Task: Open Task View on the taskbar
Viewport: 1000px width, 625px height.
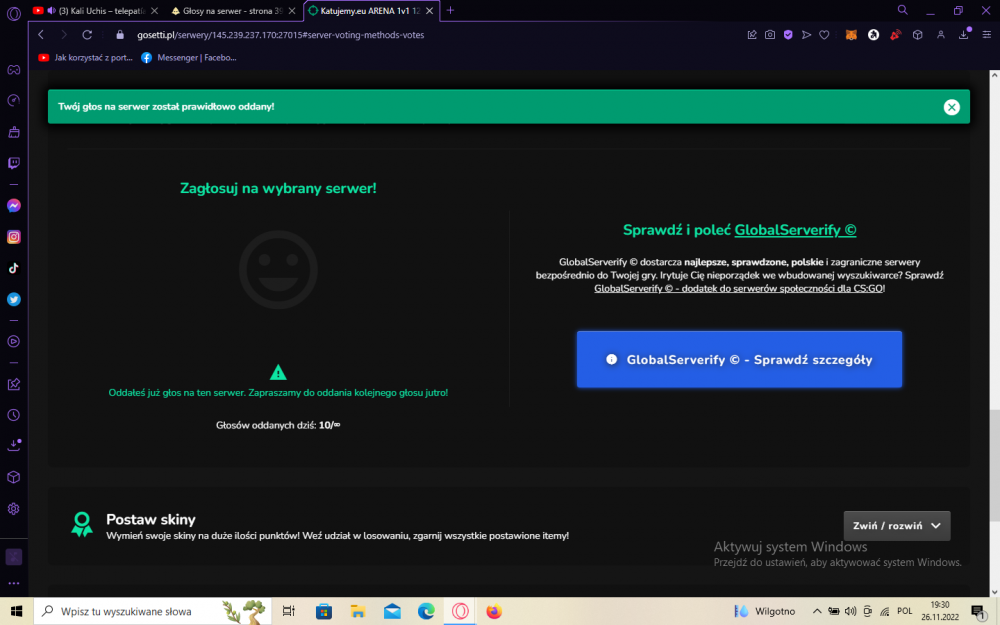Action: coord(288,611)
